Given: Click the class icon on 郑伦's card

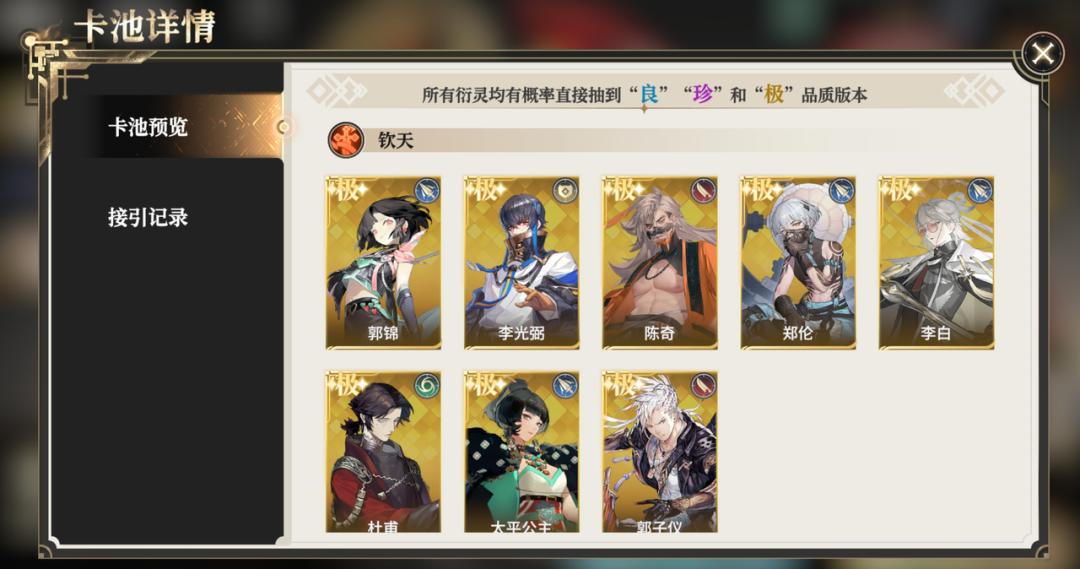Looking at the screenshot, I should [842, 191].
